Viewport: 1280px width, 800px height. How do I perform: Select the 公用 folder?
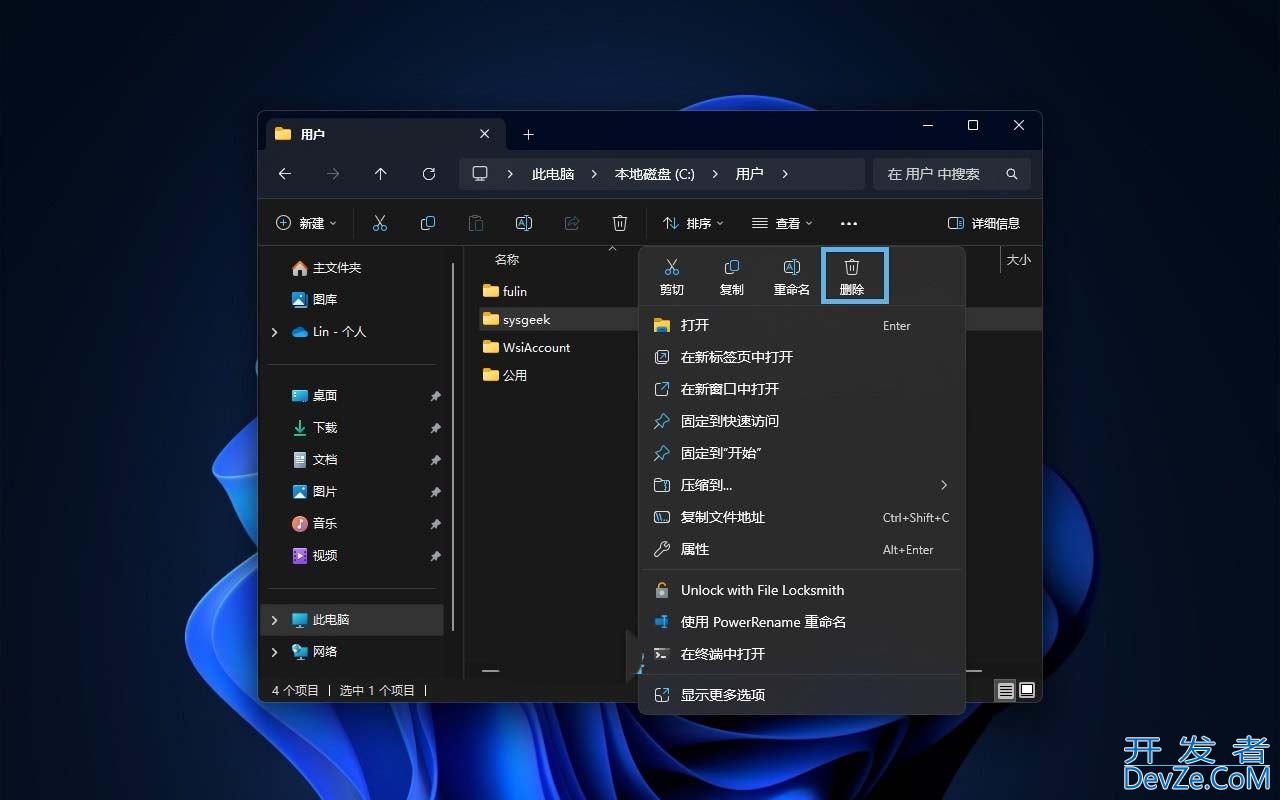504,375
